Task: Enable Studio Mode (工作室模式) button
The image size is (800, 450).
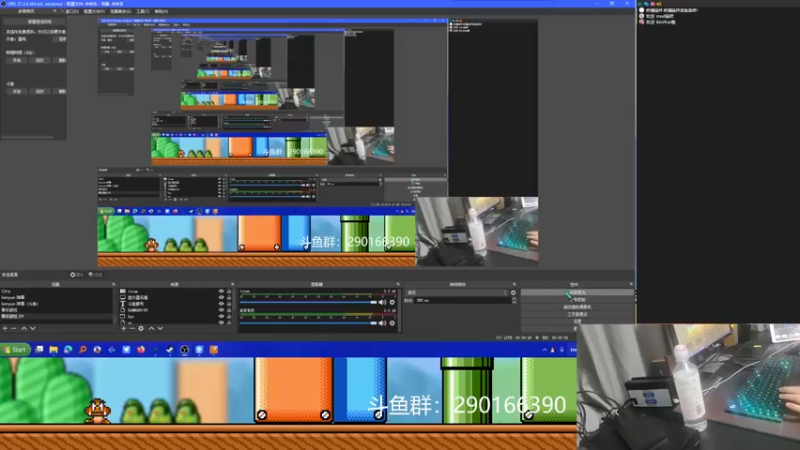Action: click(x=577, y=314)
